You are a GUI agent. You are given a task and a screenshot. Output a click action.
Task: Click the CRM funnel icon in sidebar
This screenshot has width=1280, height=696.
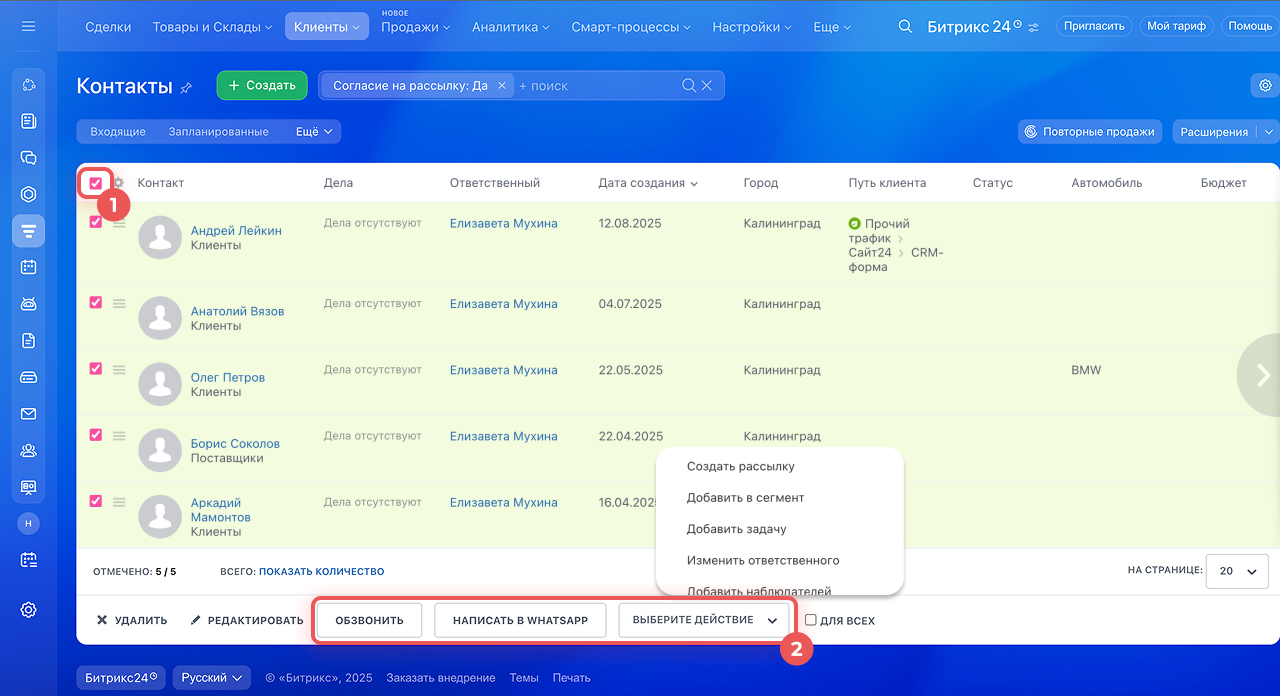(x=28, y=231)
